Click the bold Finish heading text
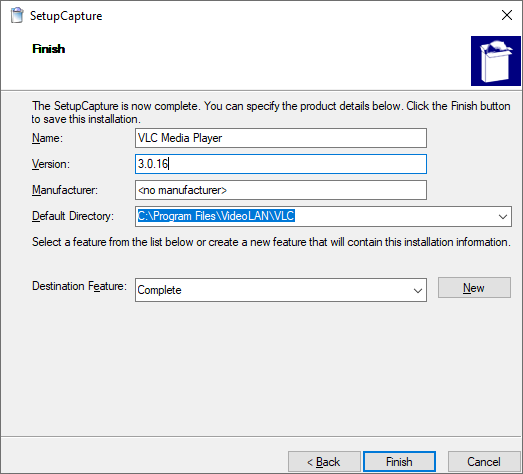This screenshot has height=474, width=523. click(48, 49)
